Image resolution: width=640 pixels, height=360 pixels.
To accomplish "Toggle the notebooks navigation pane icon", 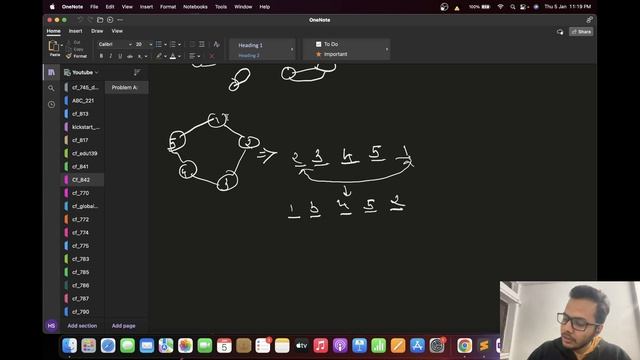I will click(x=51, y=72).
